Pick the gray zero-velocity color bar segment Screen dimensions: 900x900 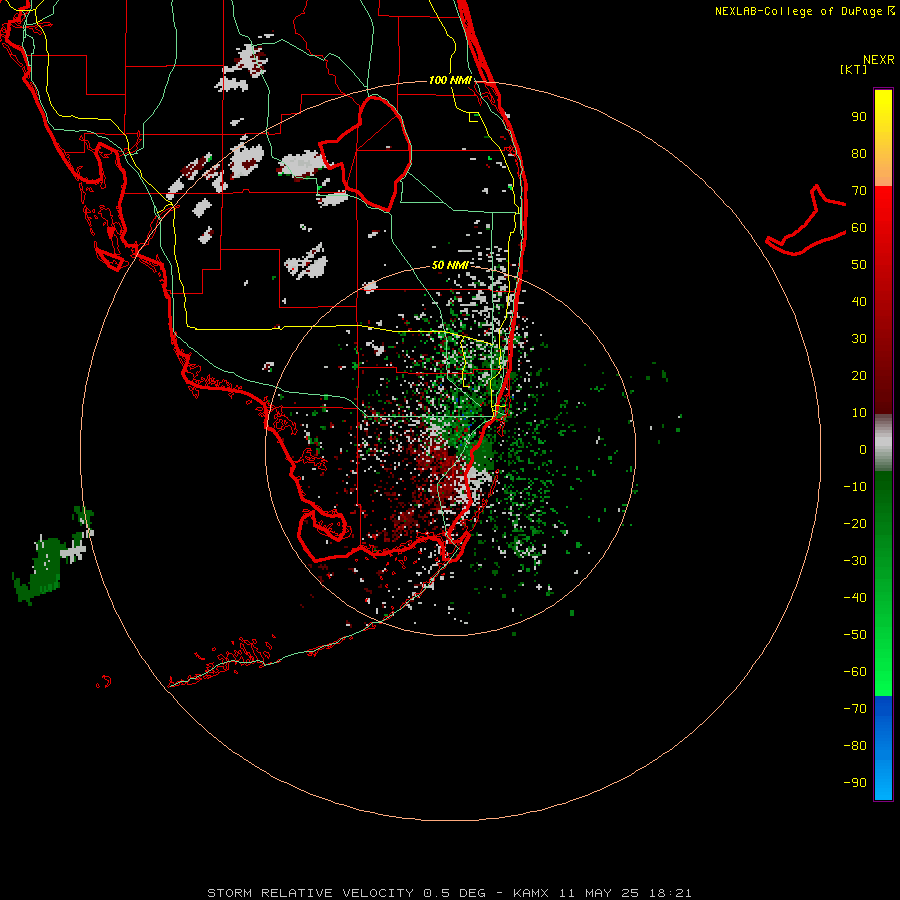coord(883,443)
